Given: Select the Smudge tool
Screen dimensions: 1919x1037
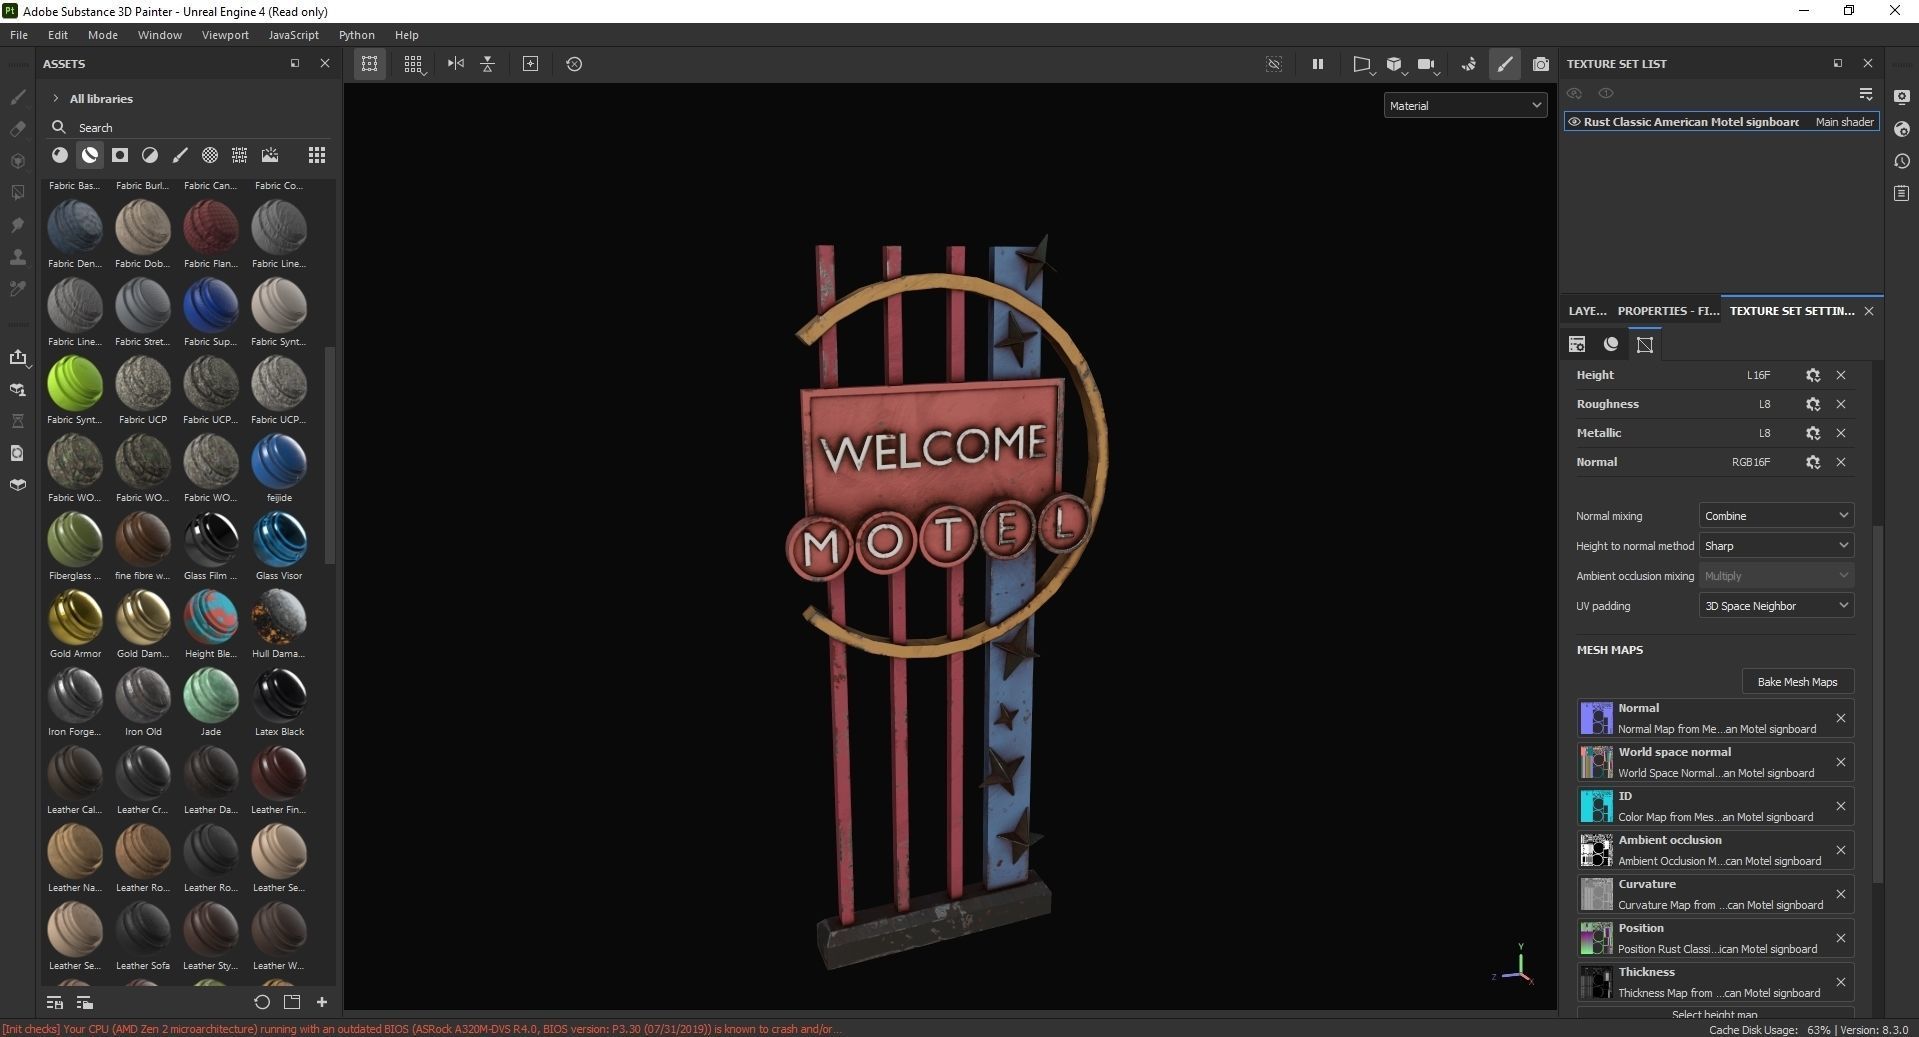Looking at the screenshot, I should pyautogui.click(x=17, y=225).
